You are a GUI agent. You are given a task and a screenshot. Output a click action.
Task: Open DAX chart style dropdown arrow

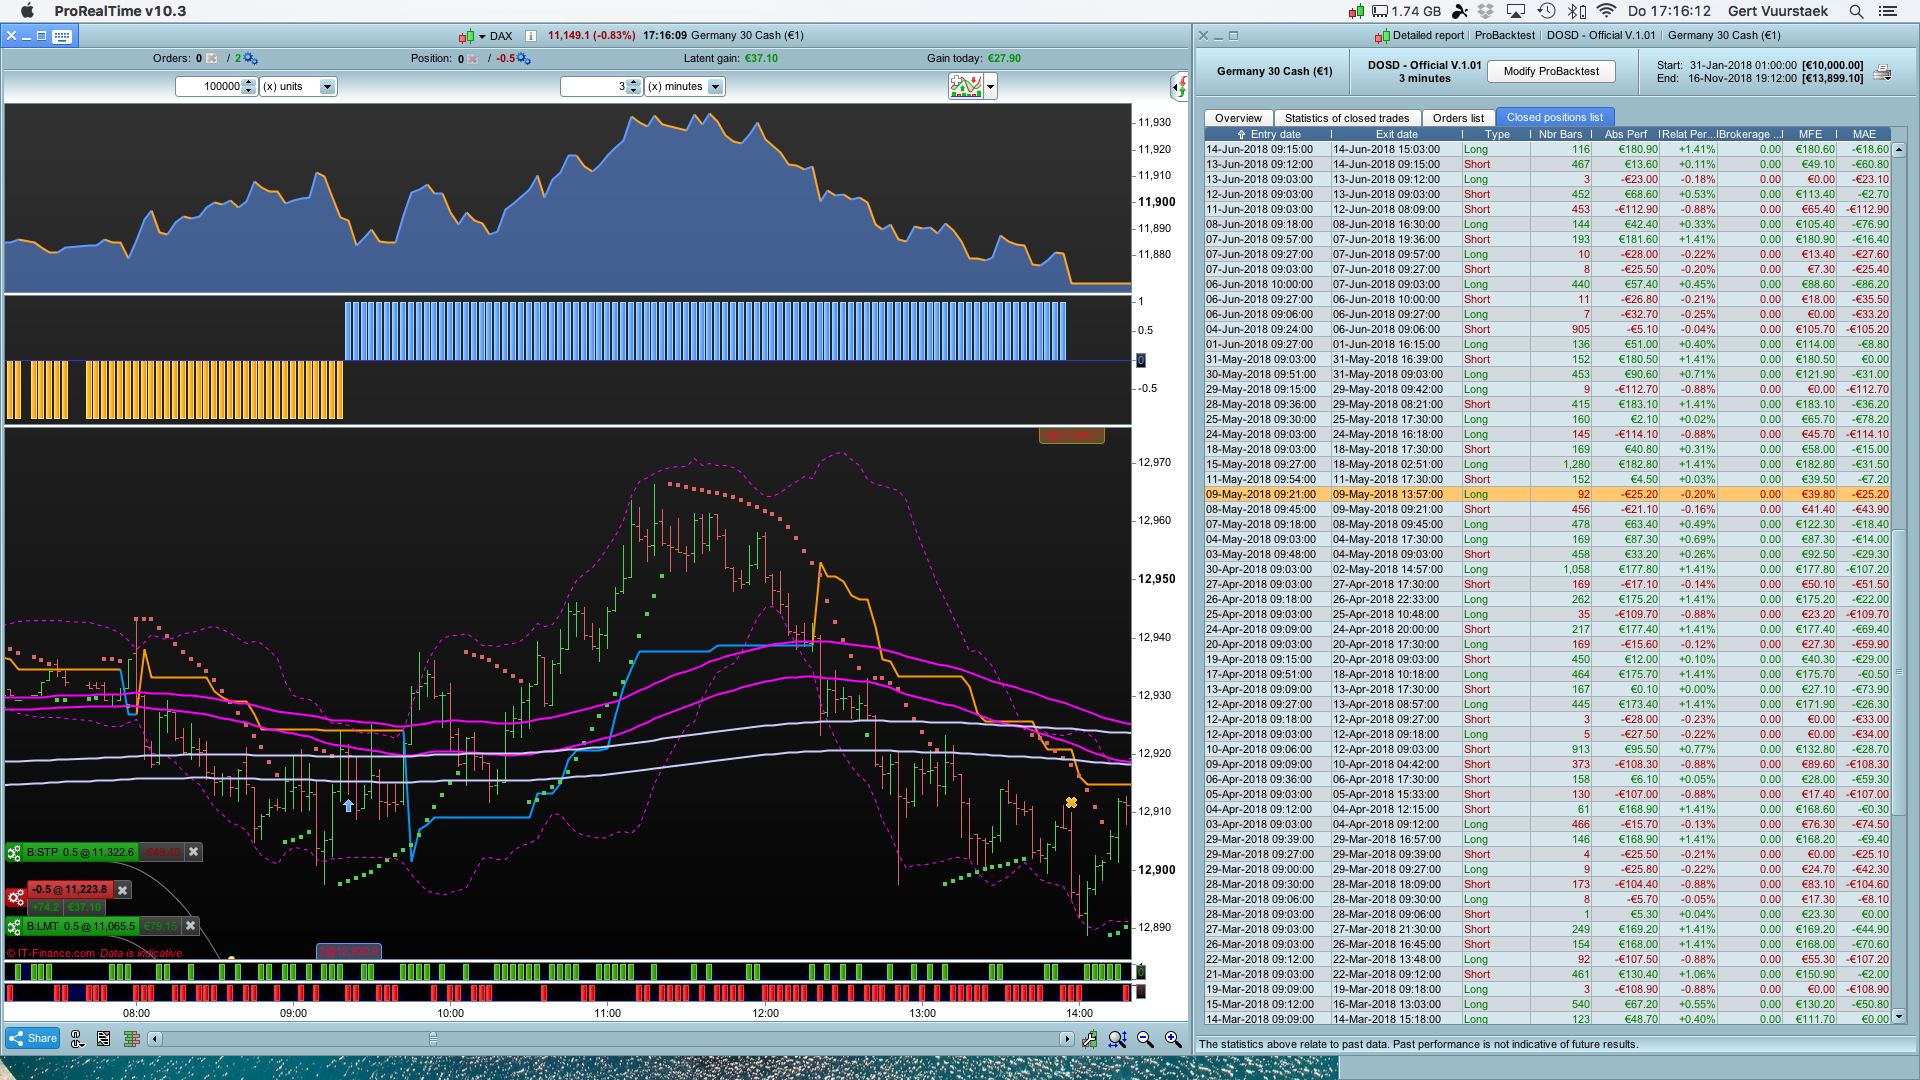click(x=481, y=37)
